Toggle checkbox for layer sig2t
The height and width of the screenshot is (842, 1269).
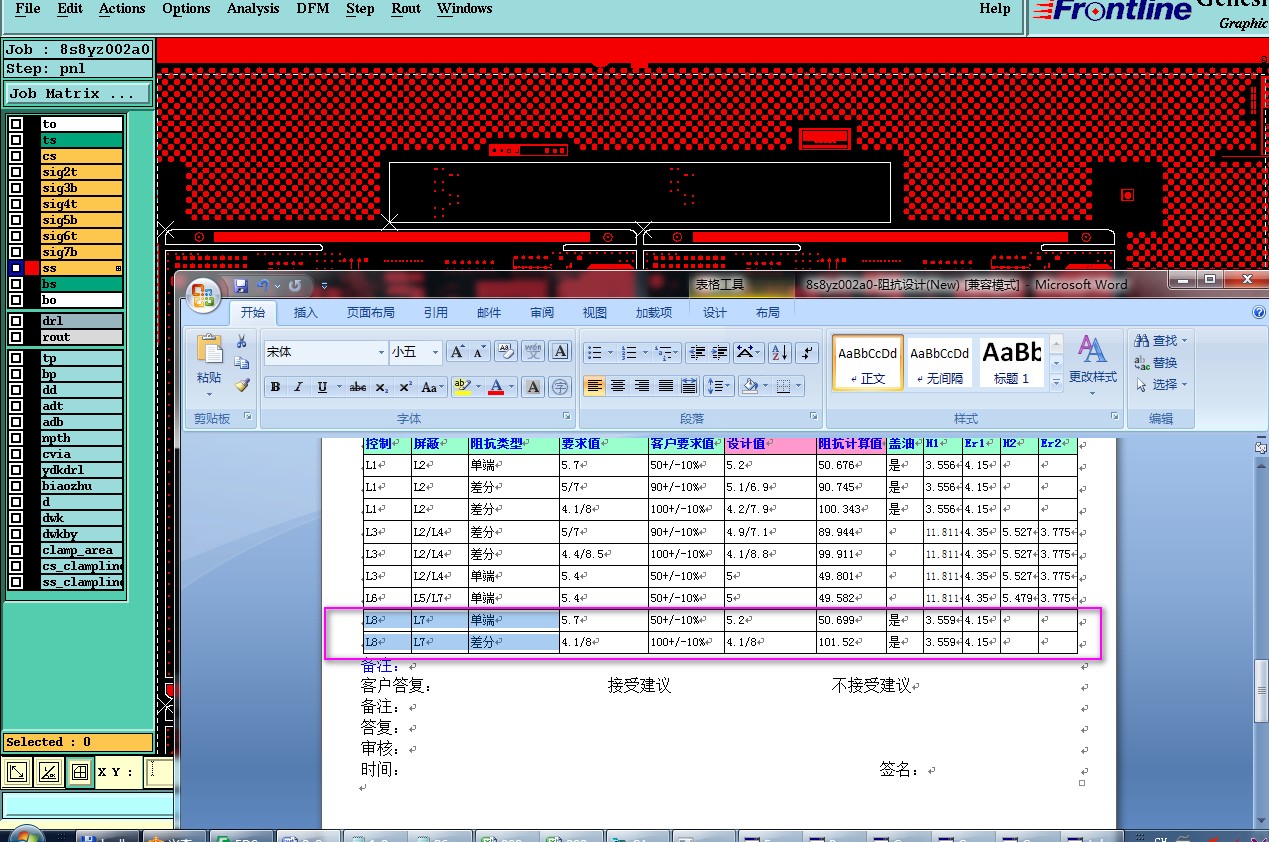(x=16, y=172)
